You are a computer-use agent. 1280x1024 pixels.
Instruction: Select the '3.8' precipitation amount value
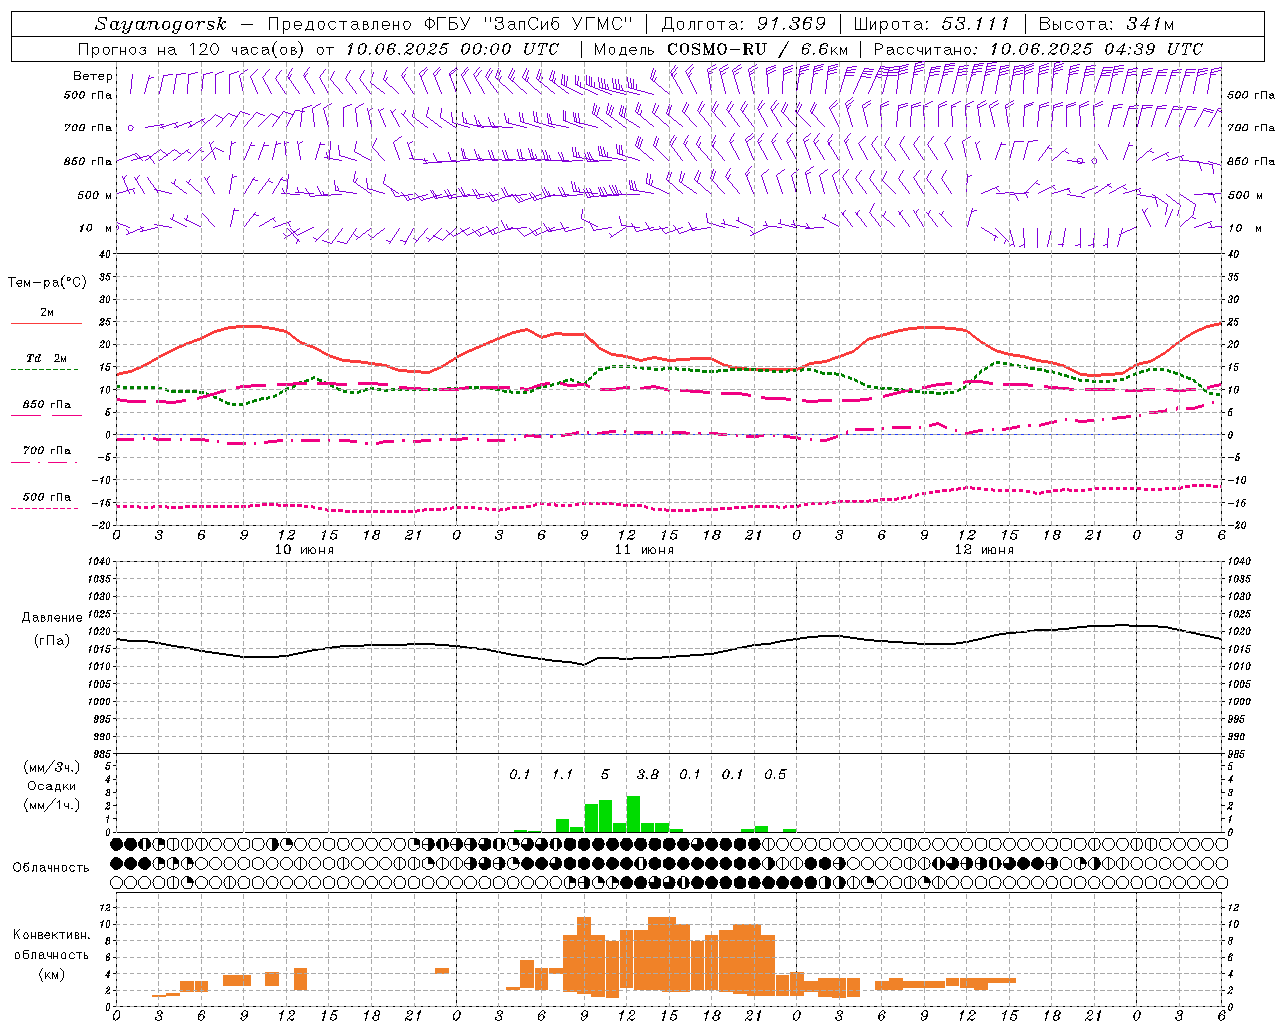click(x=648, y=775)
